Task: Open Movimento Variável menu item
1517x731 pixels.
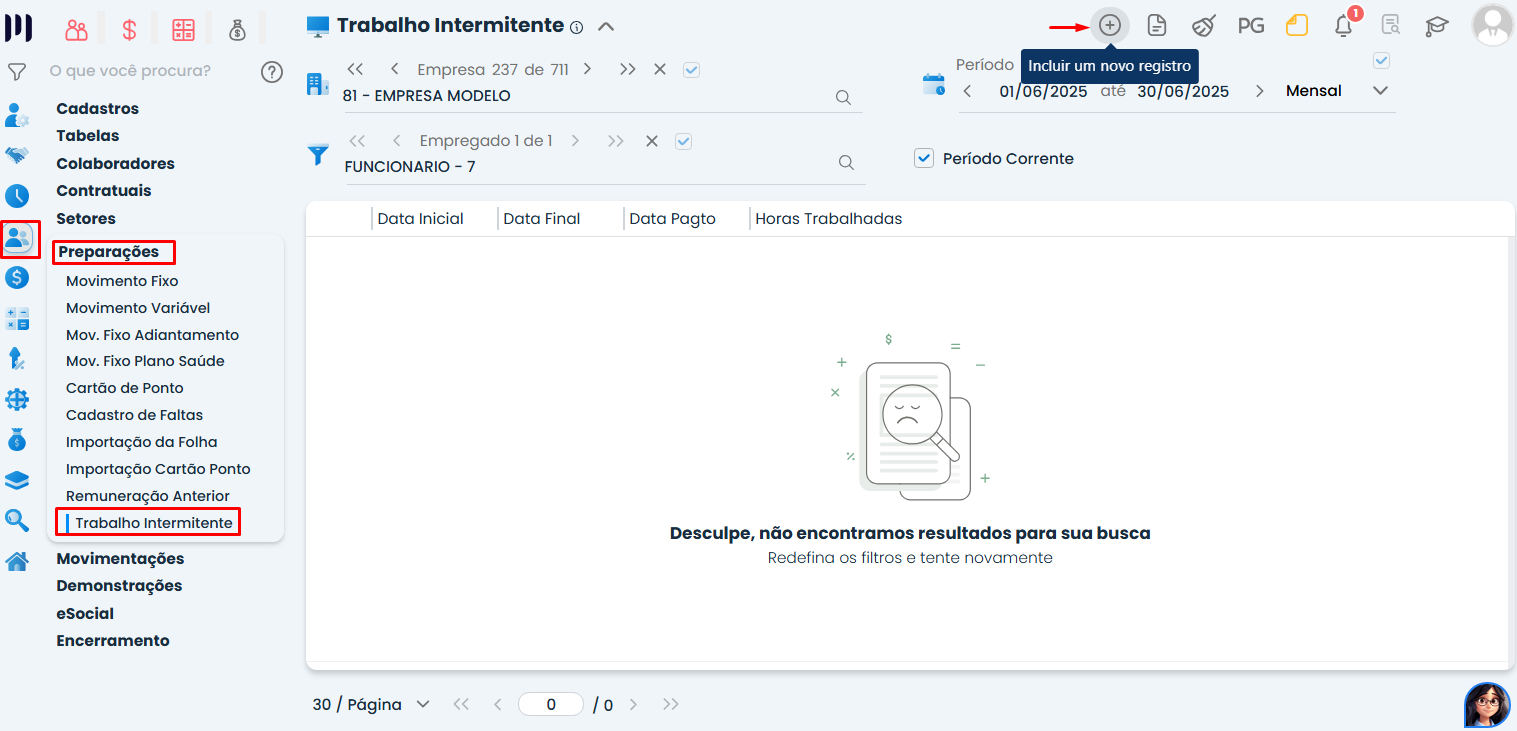Action: pyautogui.click(x=138, y=308)
